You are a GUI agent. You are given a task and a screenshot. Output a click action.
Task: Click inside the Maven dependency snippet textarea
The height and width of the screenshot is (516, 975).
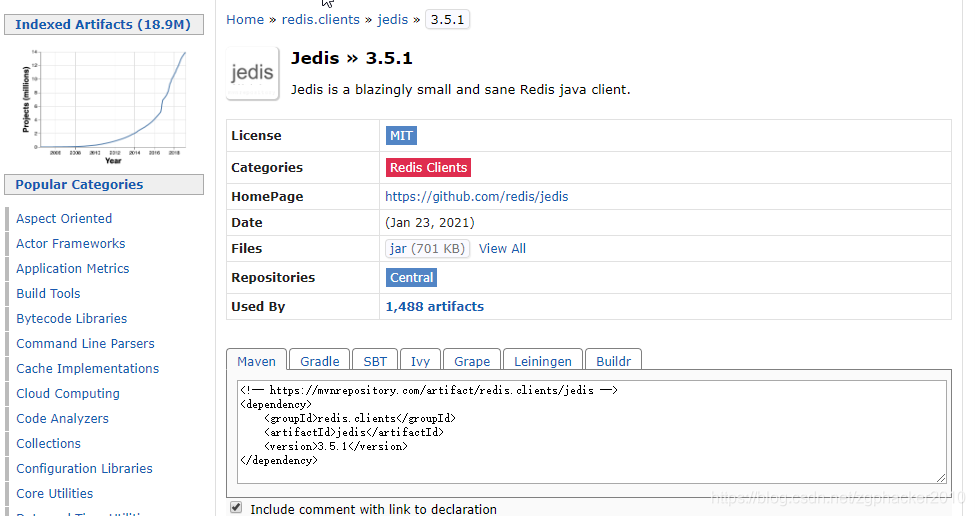coord(591,432)
